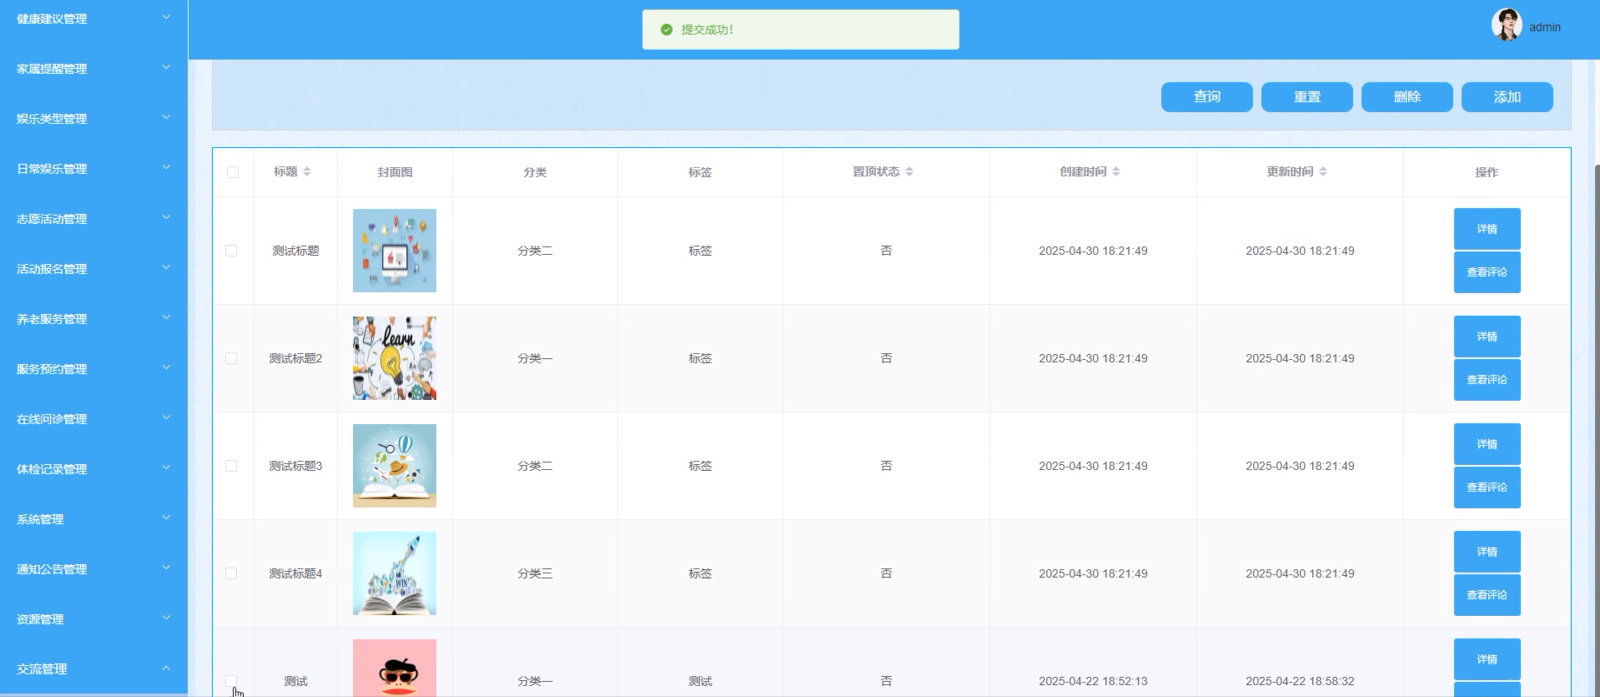This screenshot has width=1600, height=697.
Task: Sort by 标题 column sort icon
Action: tap(307, 172)
